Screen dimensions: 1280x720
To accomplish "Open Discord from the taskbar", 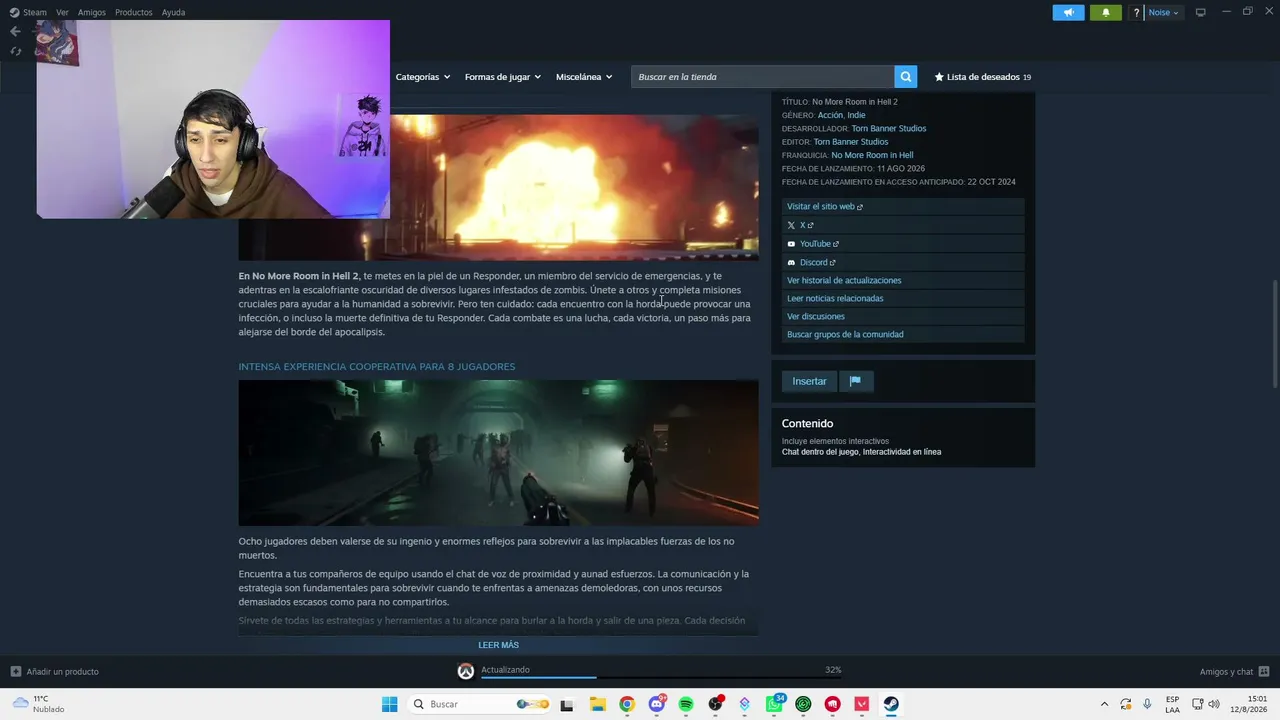I will pyautogui.click(x=657, y=704).
